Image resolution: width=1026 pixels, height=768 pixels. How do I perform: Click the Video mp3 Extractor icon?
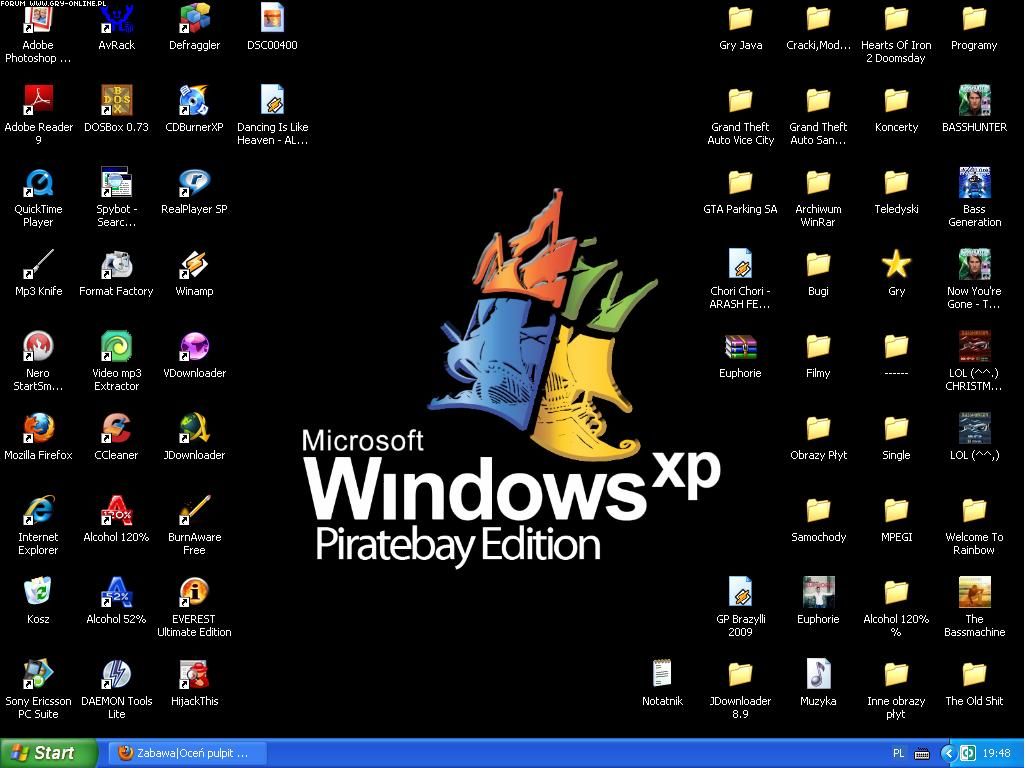(x=116, y=346)
